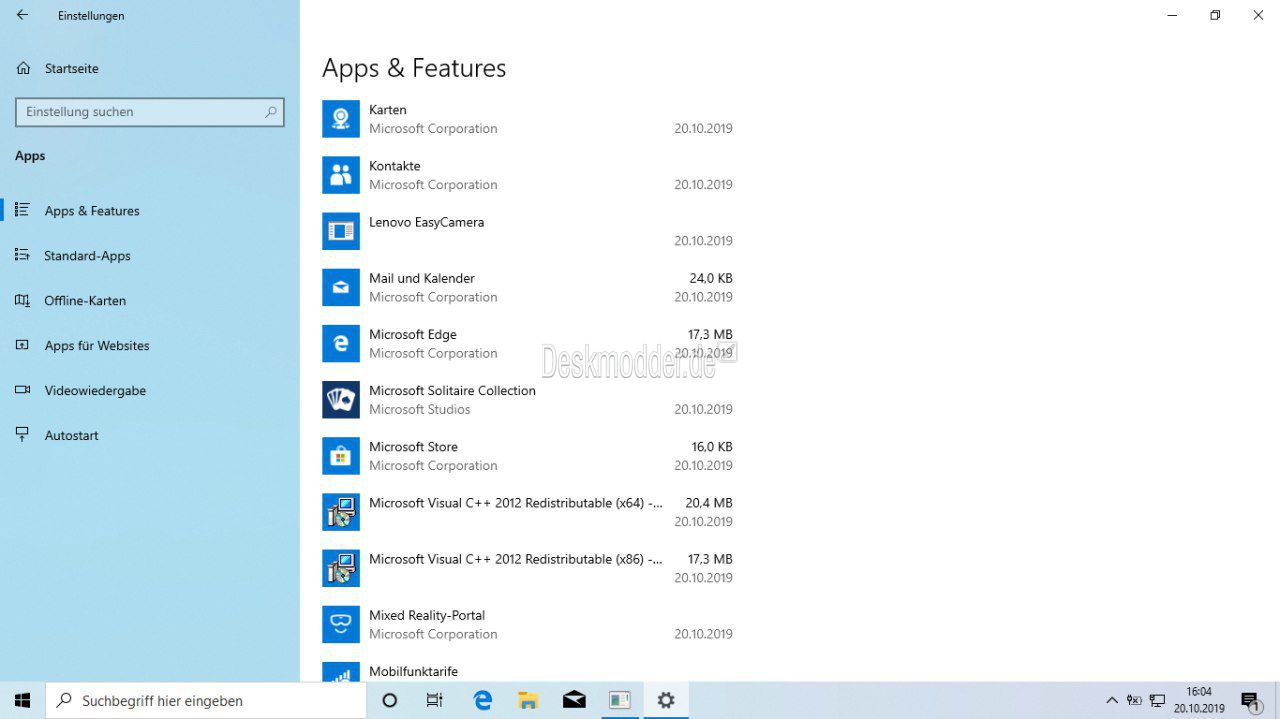Image resolution: width=1280 pixels, height=719 pixels.
Task: Go back using the Settings back arrow
Action: coord(23,15)
